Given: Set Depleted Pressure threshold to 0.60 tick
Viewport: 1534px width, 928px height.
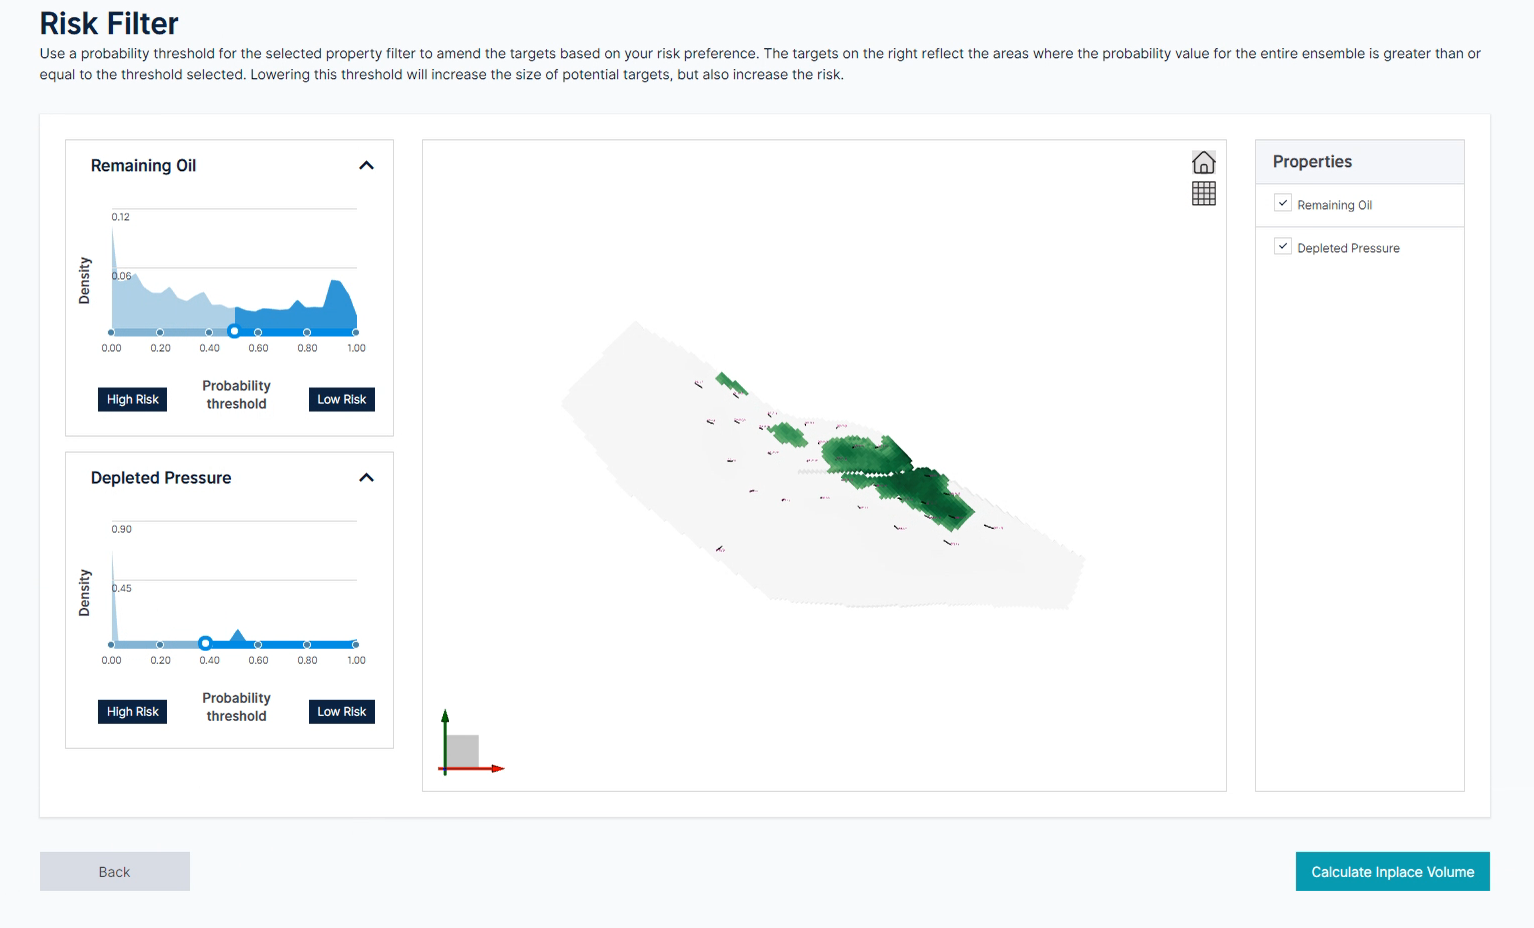Looking at the screenshot, I should [258, 644].
